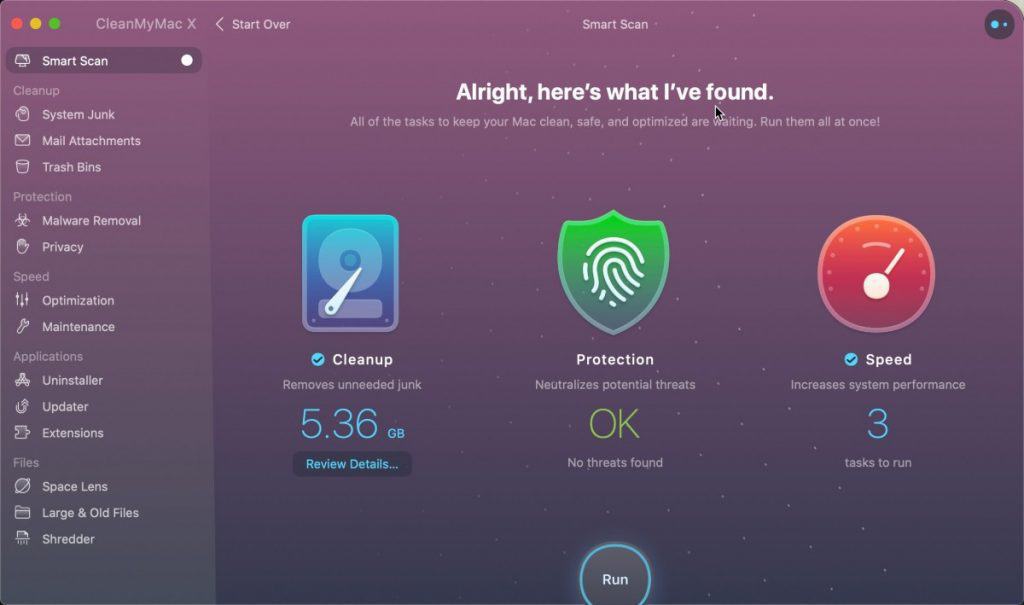Open the Malware Removal biohazard icon
The height and width of the screenshot is (605, 1024).
pyautogui.click(x=22, y=220)
